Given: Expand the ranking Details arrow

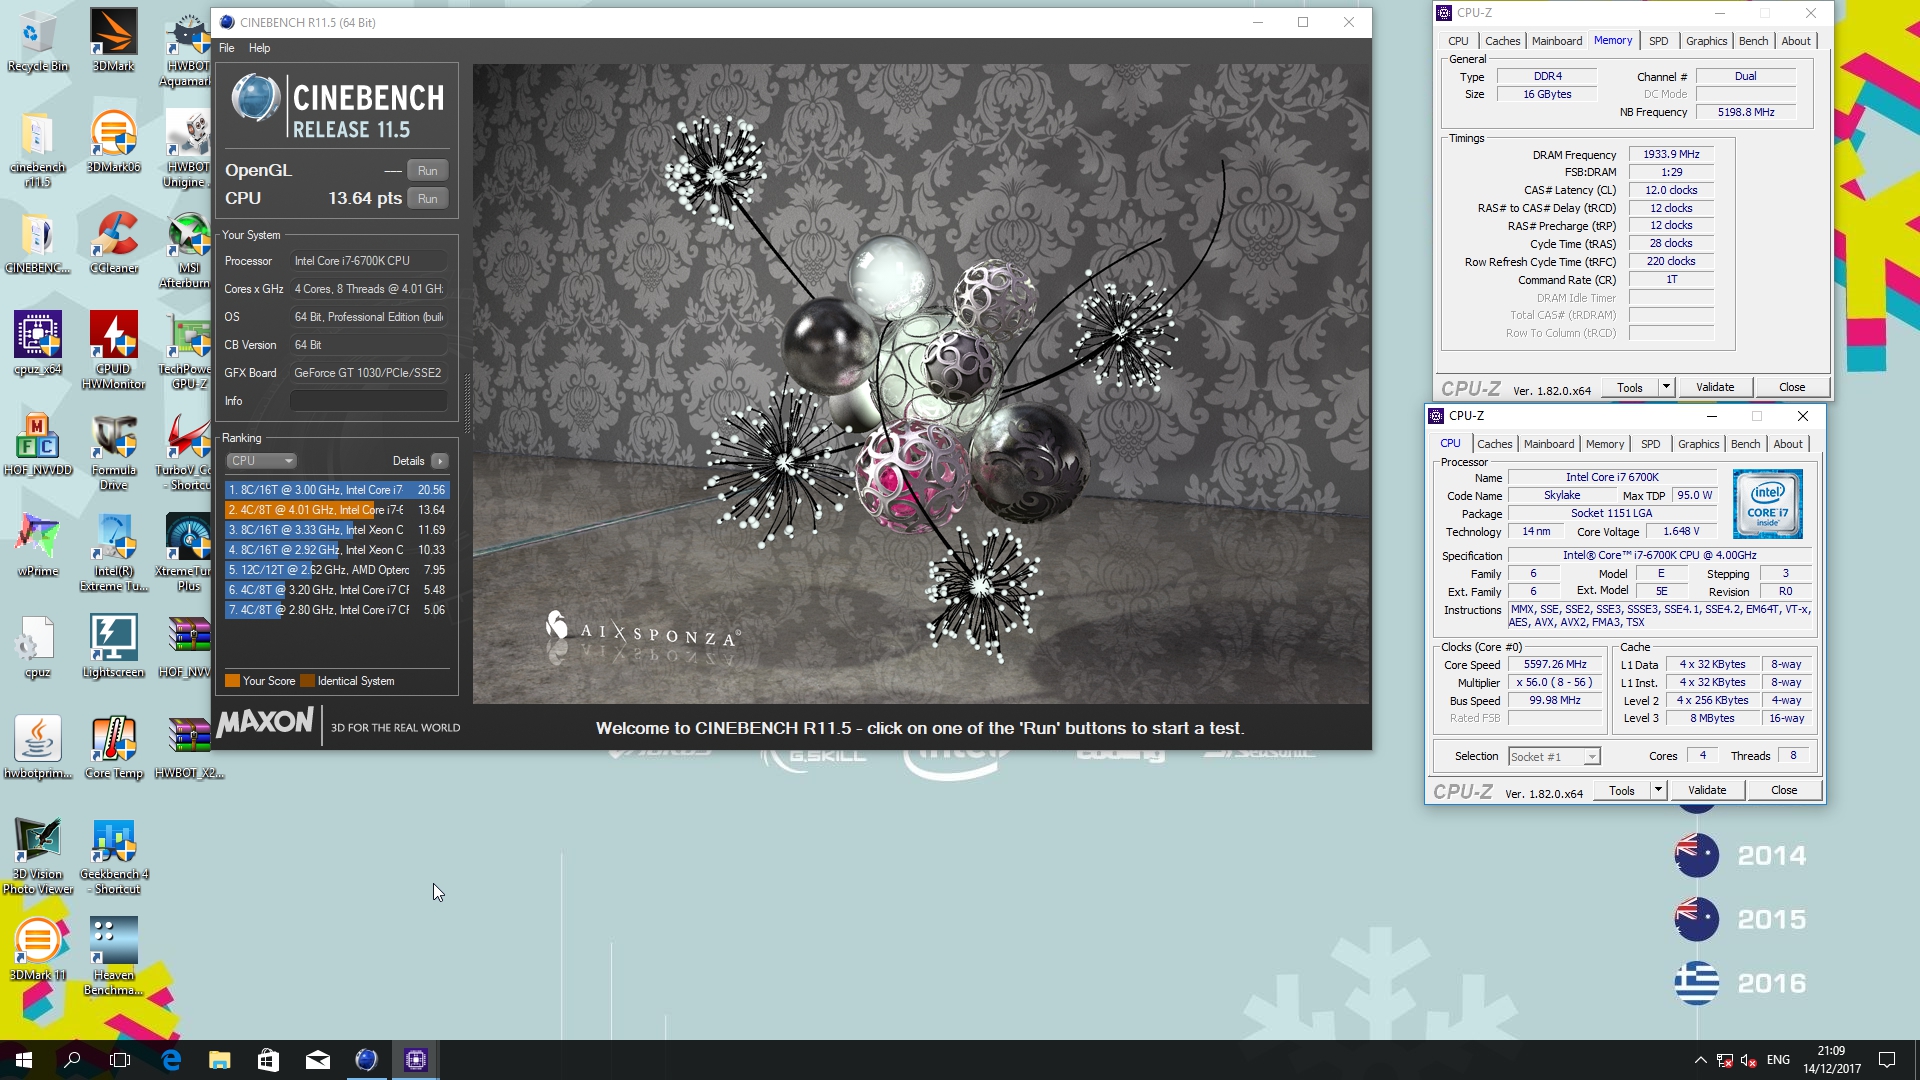Looking at the screenshot, I should coord(440,461).
